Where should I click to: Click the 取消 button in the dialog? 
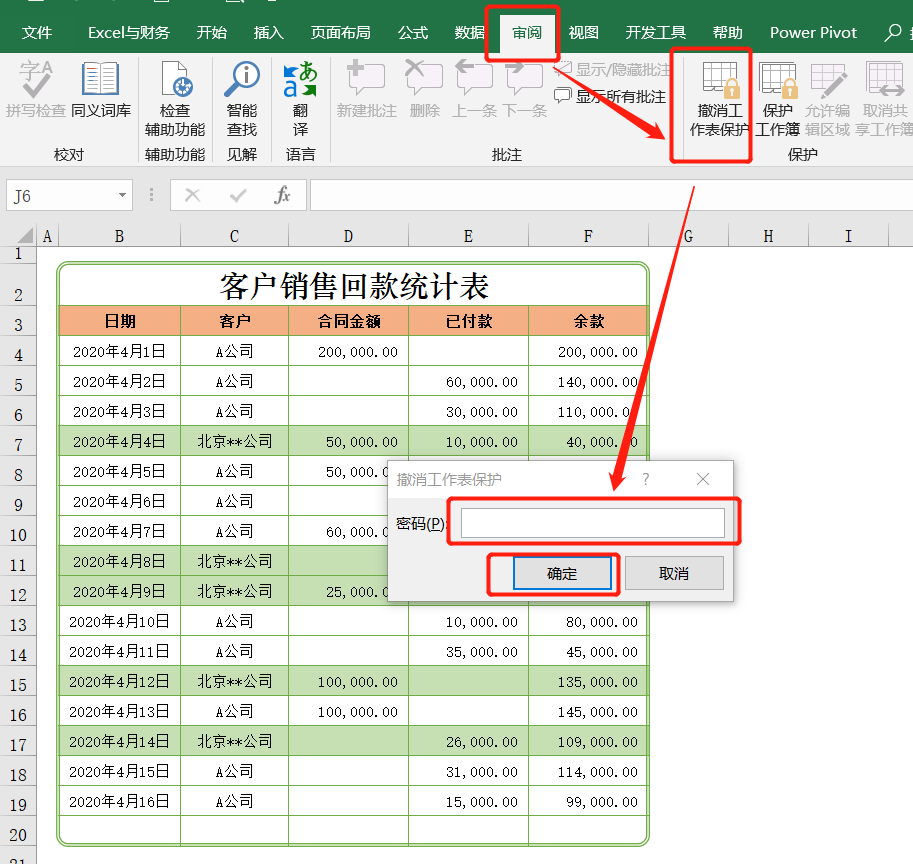coord(674,573)
